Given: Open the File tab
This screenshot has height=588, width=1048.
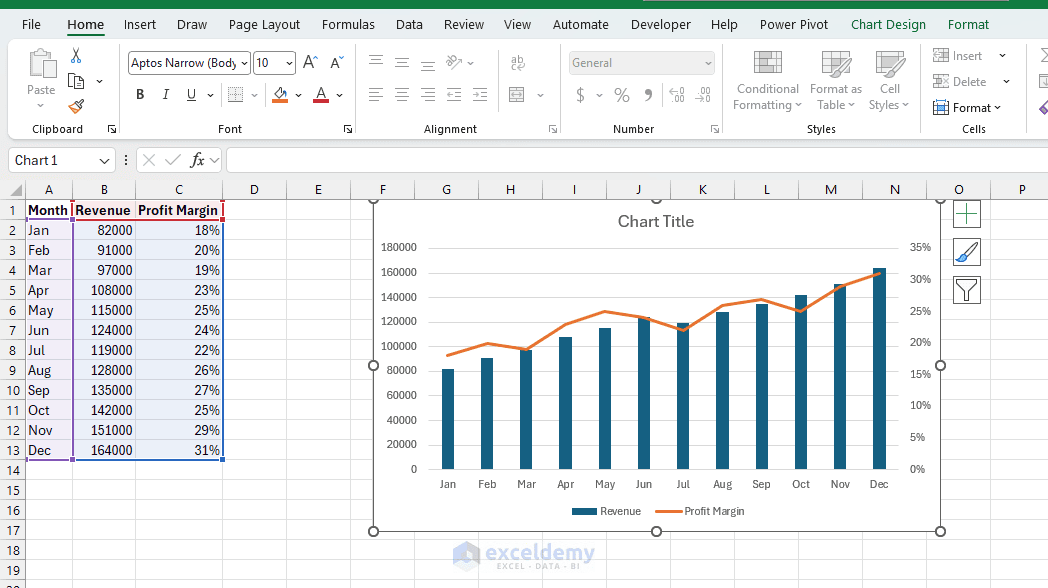Looking at the screenshot, I should point(31,25).
